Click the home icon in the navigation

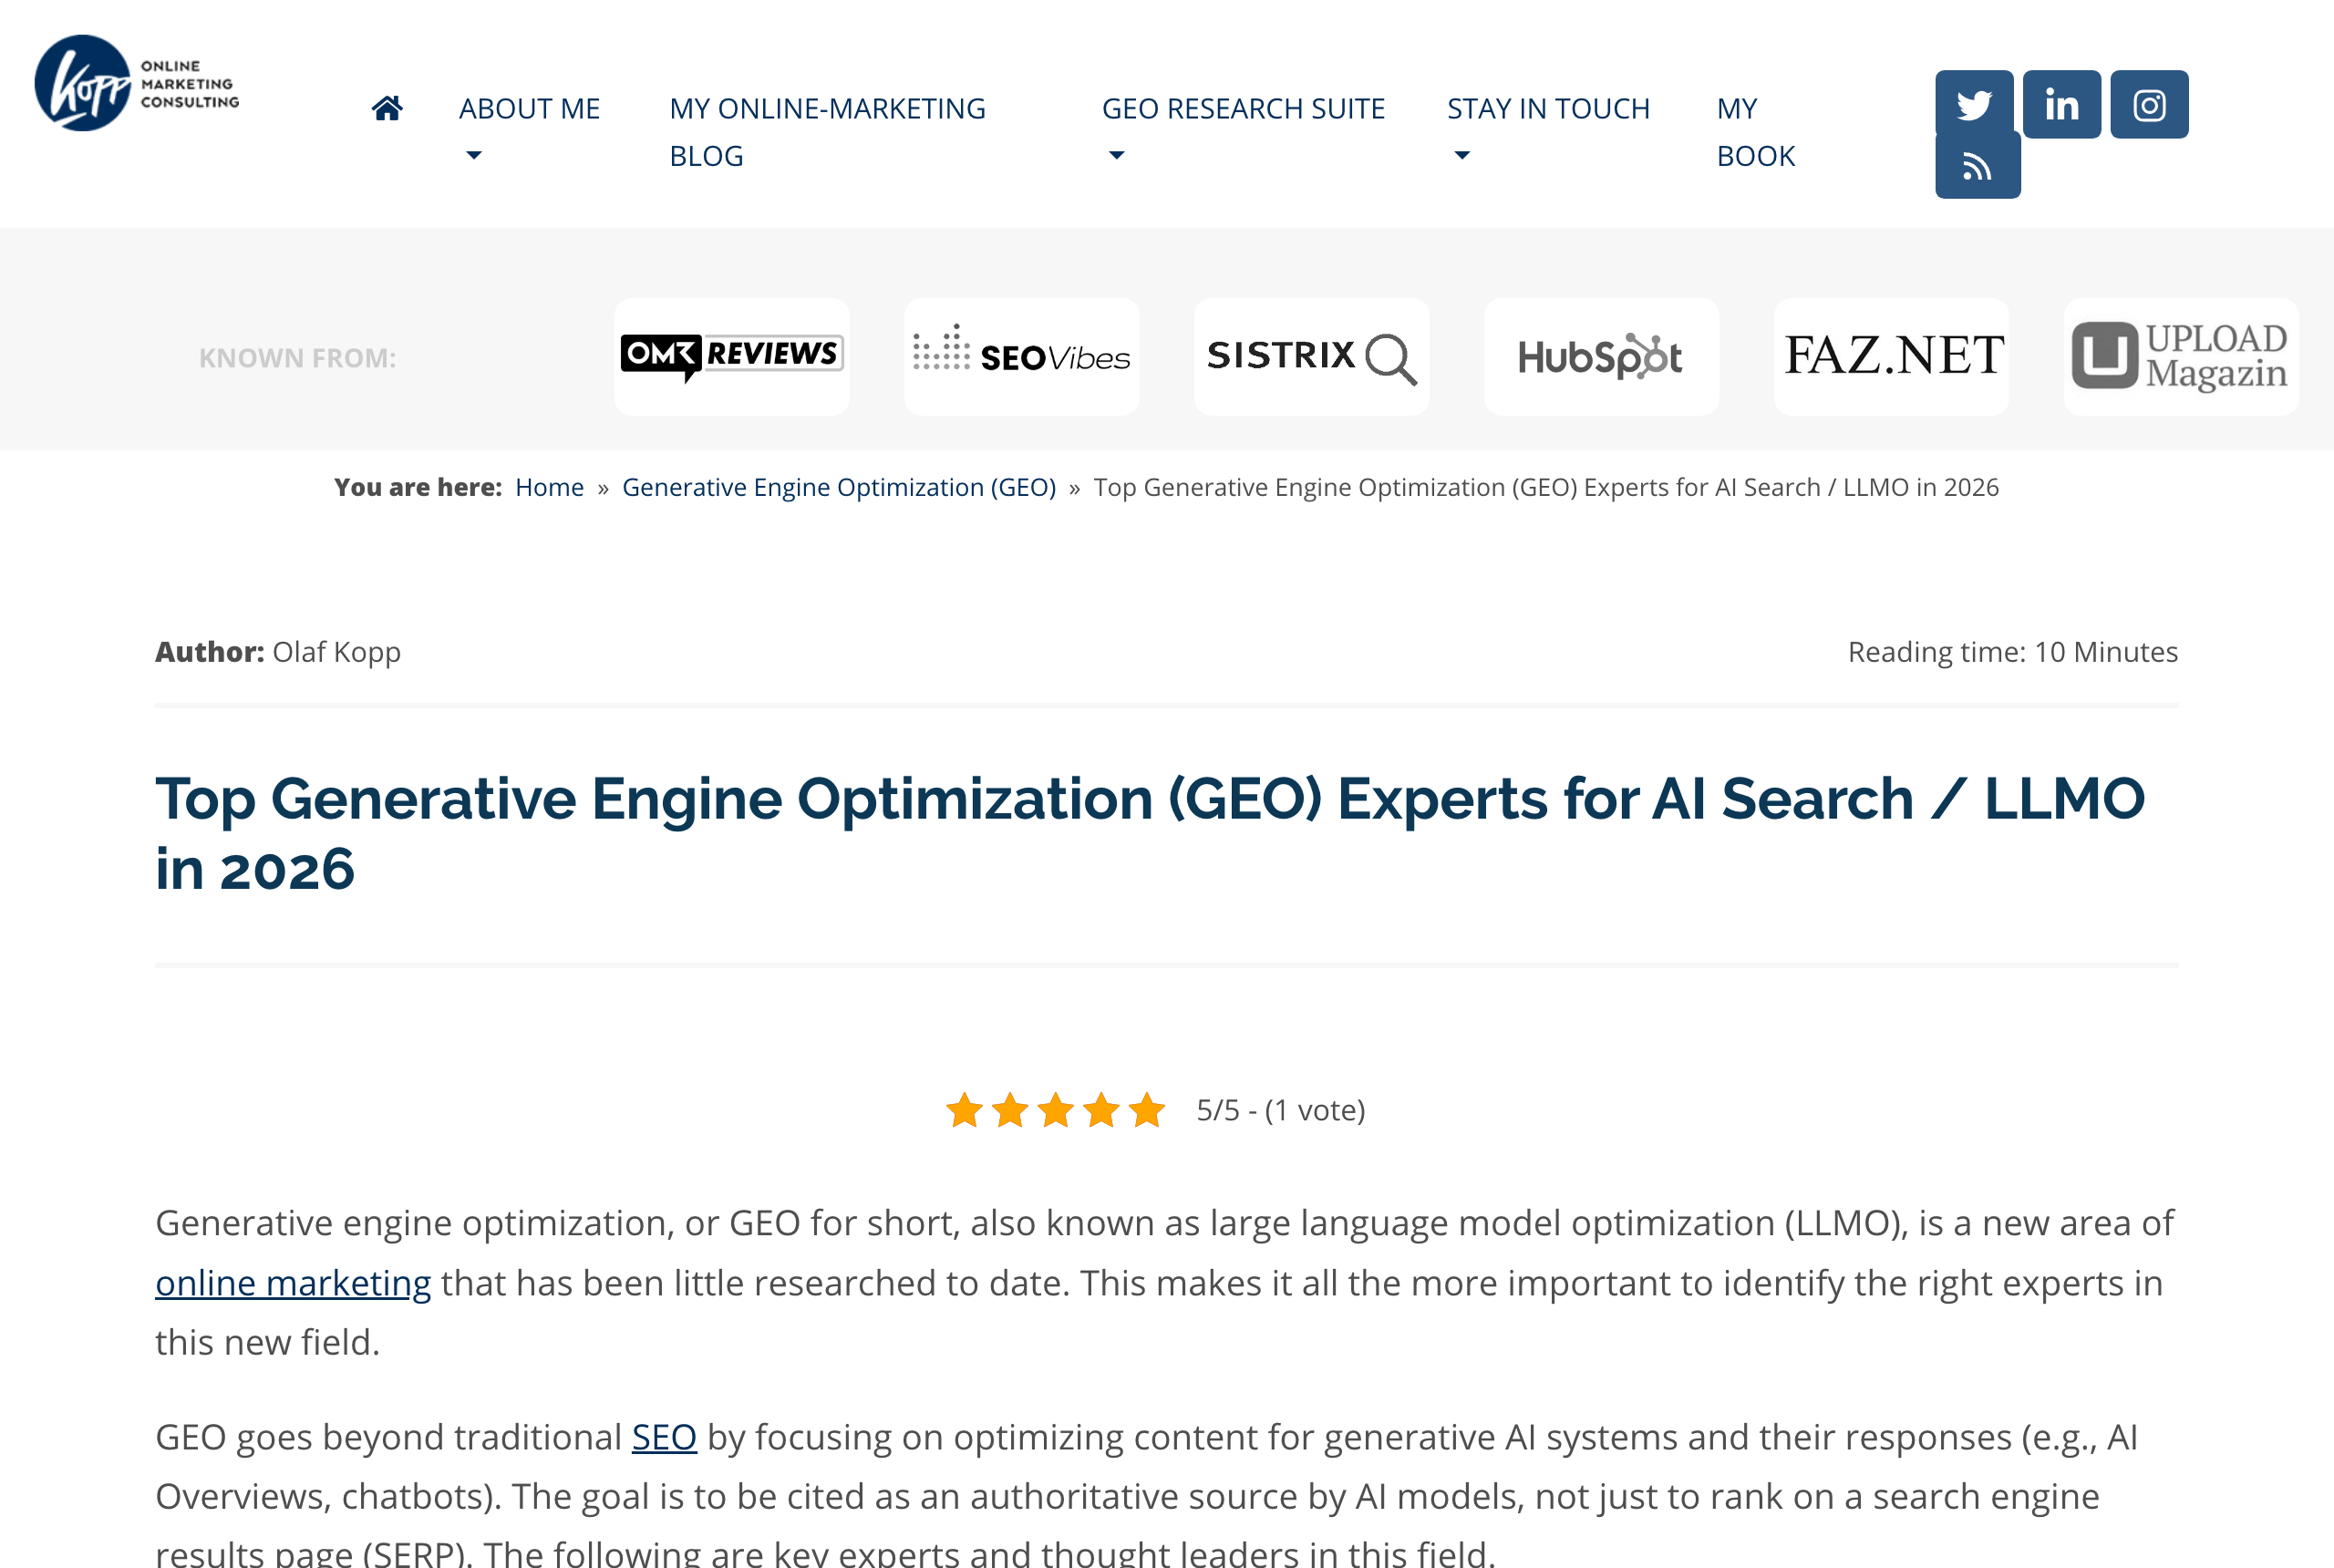387,108
